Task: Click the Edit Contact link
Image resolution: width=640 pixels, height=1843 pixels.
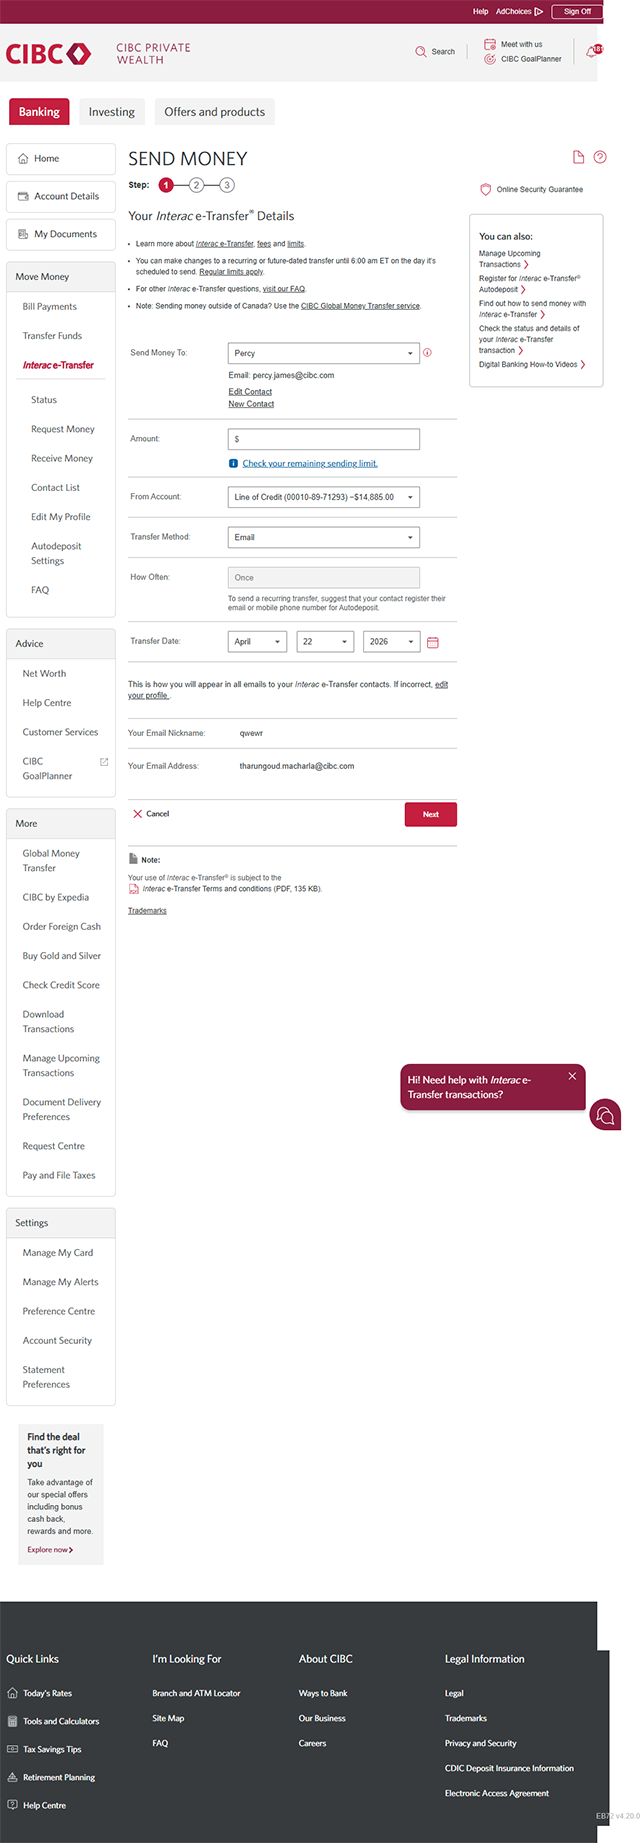Action: [x=250, y=392]
